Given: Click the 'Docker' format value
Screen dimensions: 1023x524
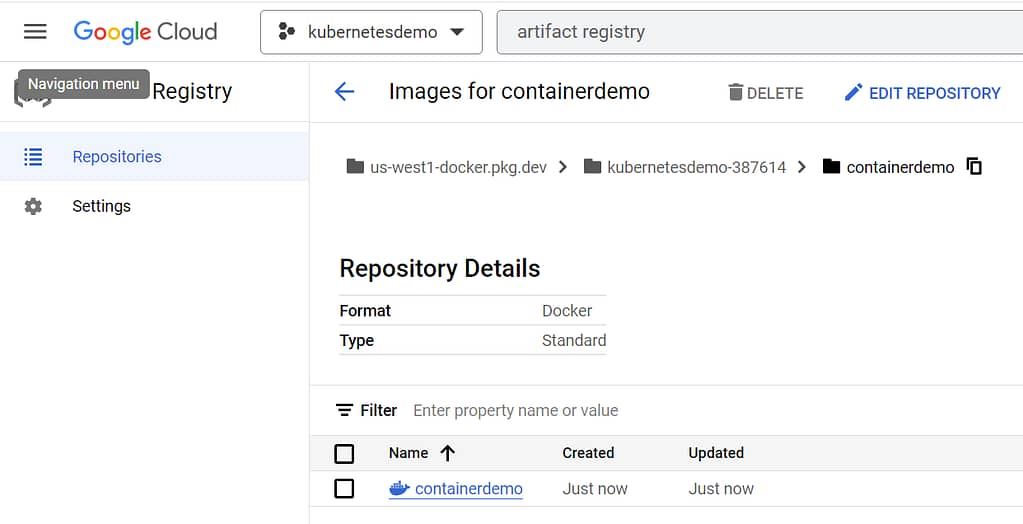Looking at the screenshot, I should click(567, 311).
